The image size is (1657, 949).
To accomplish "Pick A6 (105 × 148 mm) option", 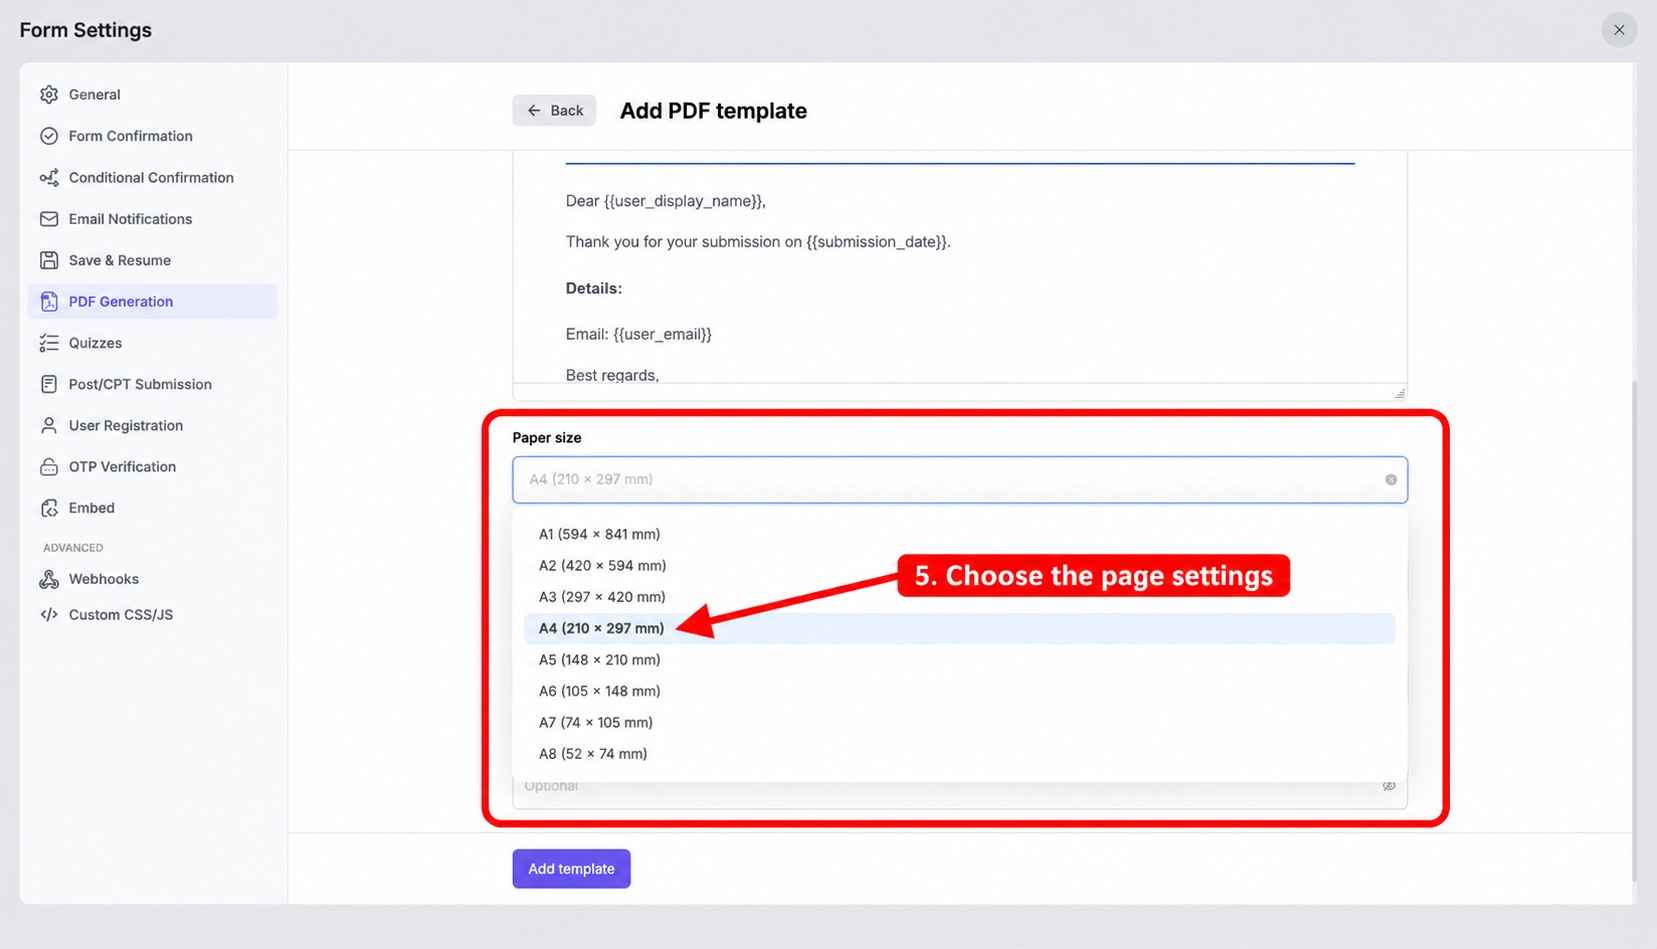I will [x=960, y=691].
